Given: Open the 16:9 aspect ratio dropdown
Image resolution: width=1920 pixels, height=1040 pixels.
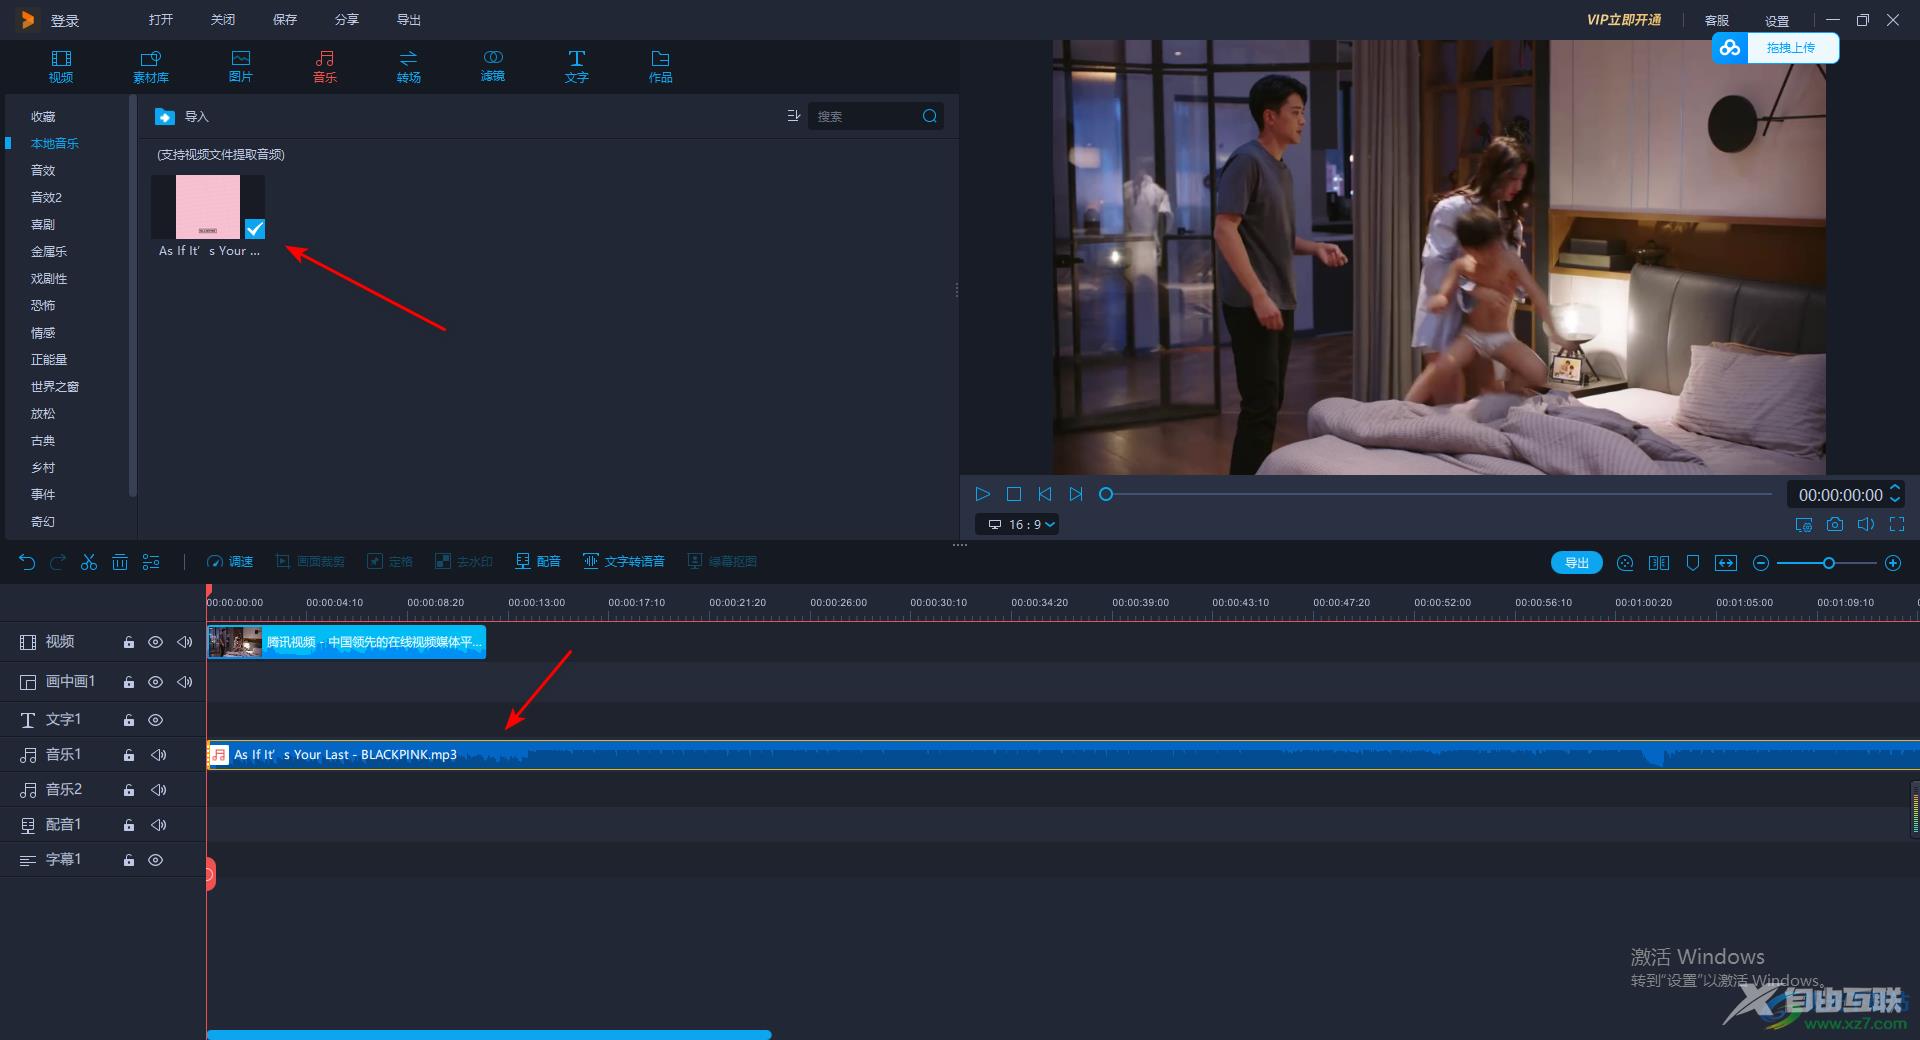Looking at the screenshot, I should pyautogui.click(x=1018, y=524).
